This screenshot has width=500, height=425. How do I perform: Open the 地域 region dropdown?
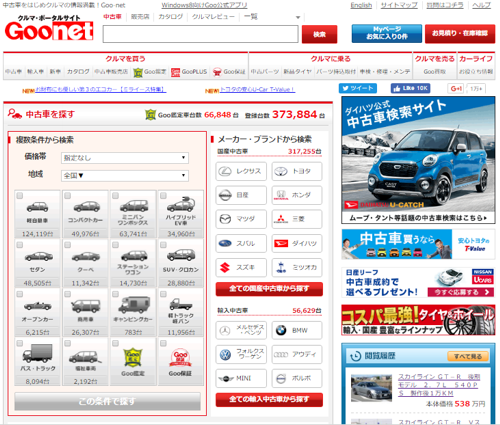[125, 175]
